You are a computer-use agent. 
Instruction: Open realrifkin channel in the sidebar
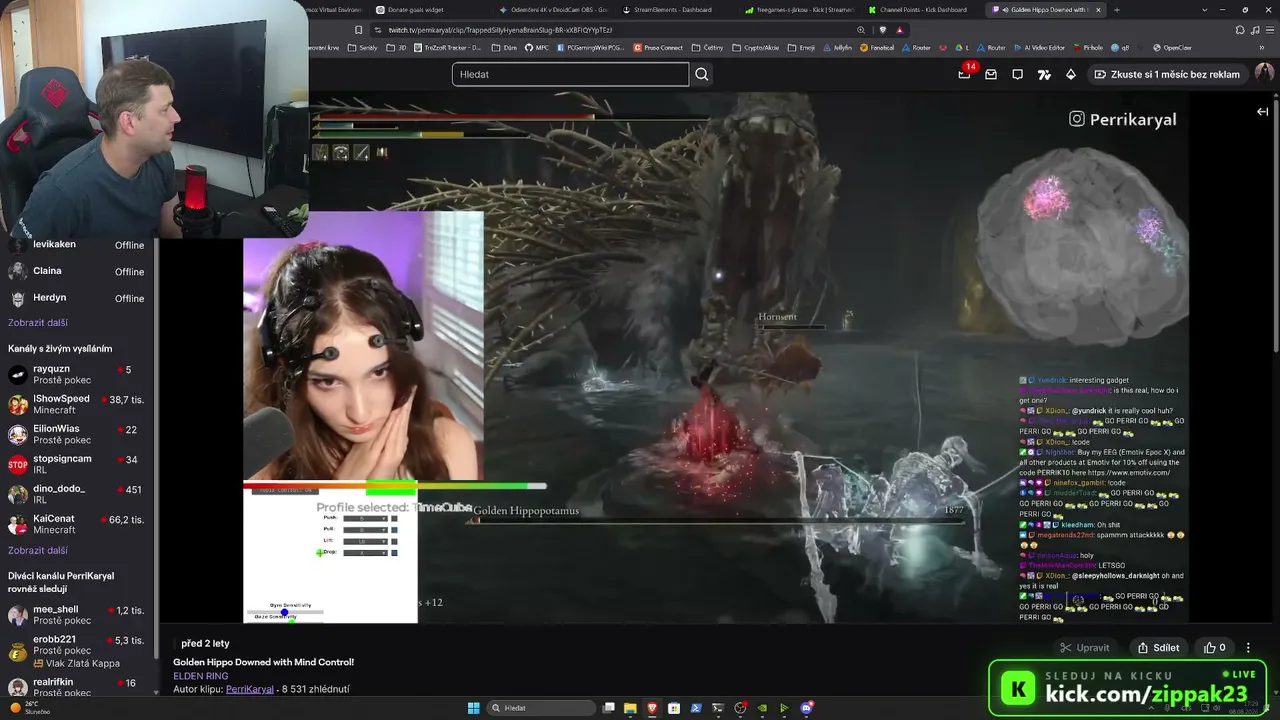pos(78,685)
